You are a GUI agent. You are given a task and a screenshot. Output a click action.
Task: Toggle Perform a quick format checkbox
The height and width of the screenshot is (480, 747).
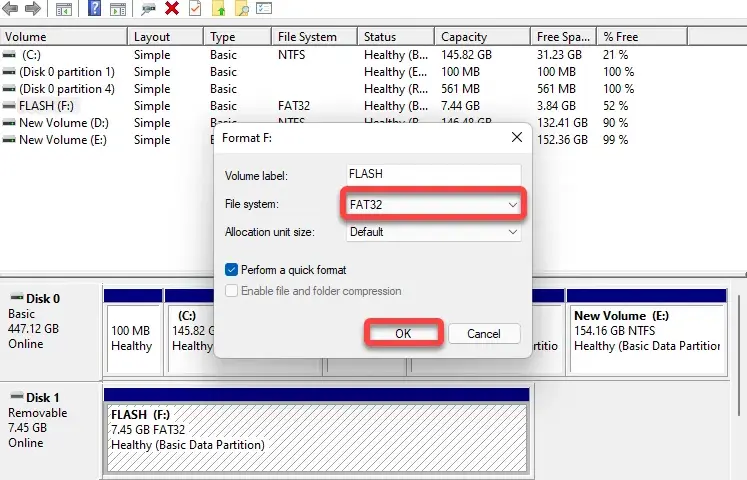click(x=231, y=270)
